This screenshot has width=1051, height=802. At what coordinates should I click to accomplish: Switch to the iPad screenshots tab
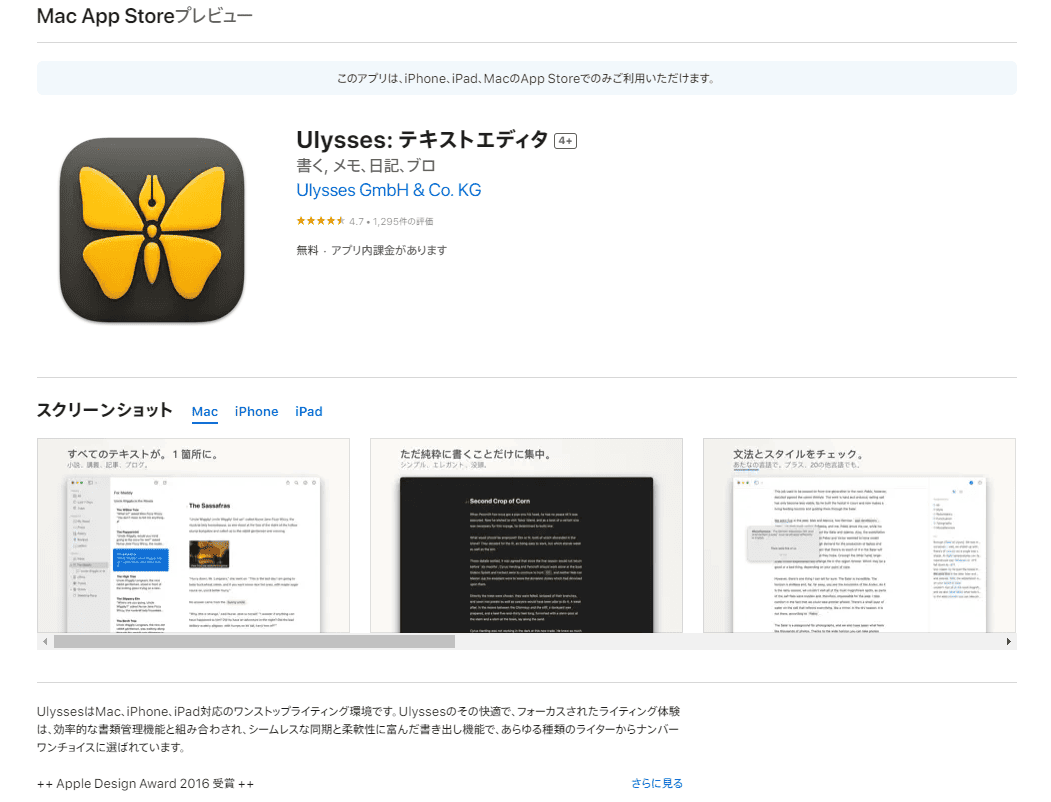308,411
